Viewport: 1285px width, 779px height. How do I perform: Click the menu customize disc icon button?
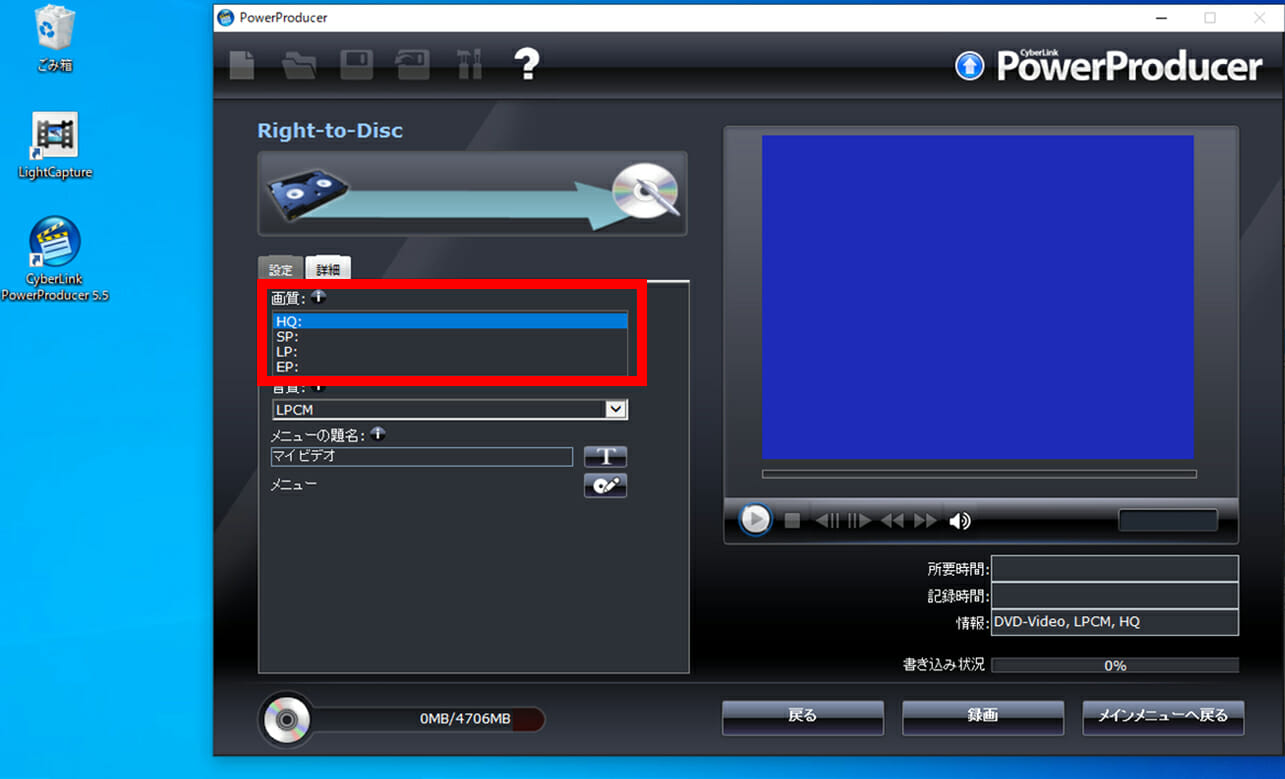(x=605, y=485)
